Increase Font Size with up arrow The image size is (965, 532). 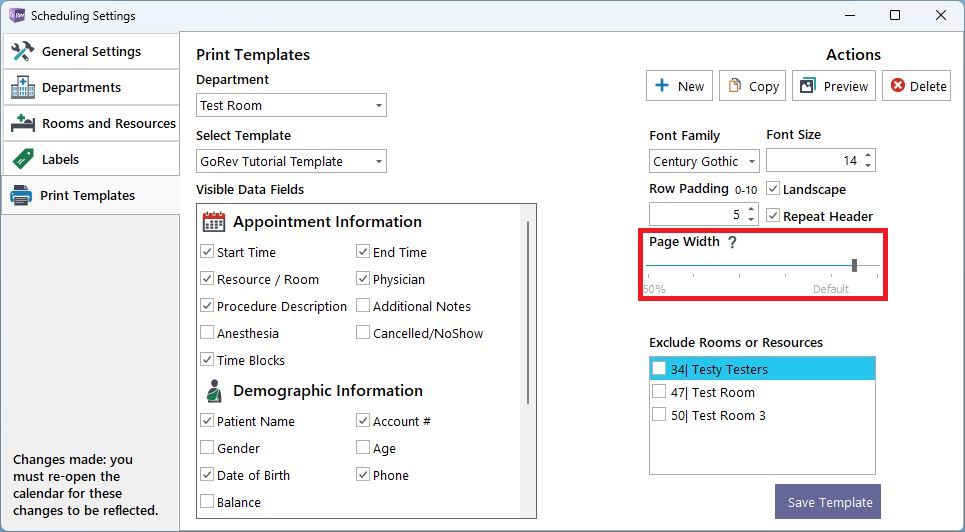pyautogui.click(x=868, y=156)
